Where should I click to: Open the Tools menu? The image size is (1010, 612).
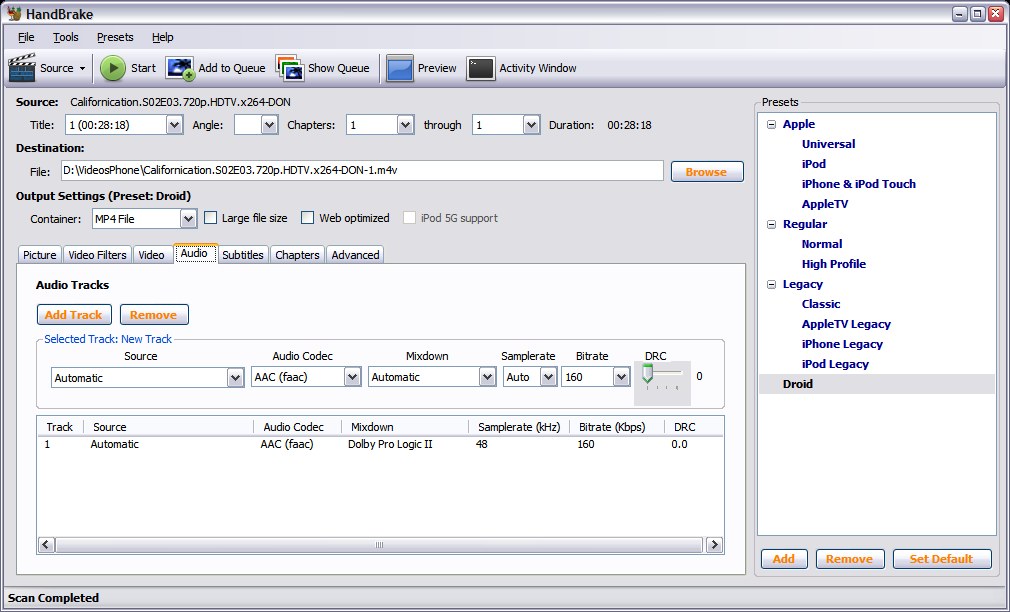[66, 37]
